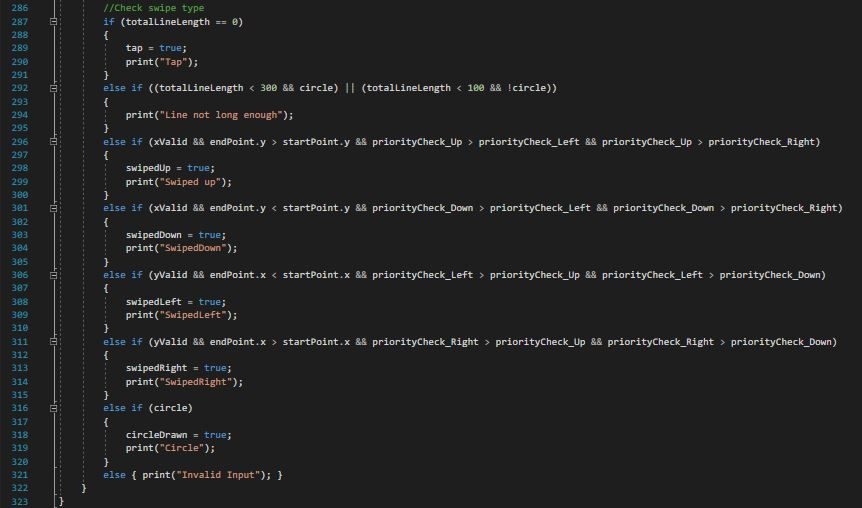Viewport: 862px width, 508px height.
Task: Click "priorityCheck_Right" on line 301
Action: tap(784, 208)
